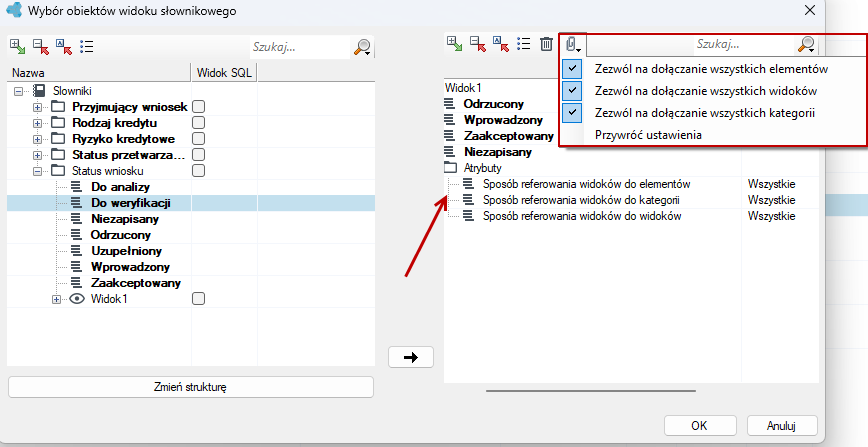
Task: Click the trash delete icon in right toolbar
Action: coord(546,44)
